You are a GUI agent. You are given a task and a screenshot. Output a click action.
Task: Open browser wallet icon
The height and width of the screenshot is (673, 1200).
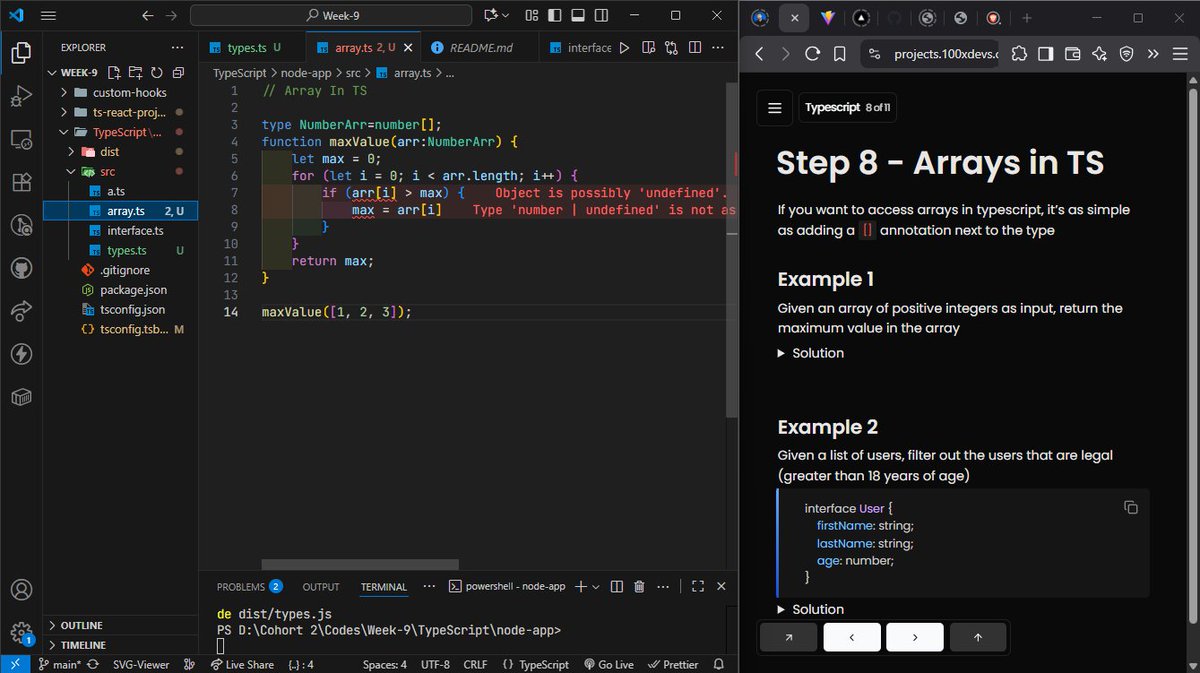point(1073,54)
